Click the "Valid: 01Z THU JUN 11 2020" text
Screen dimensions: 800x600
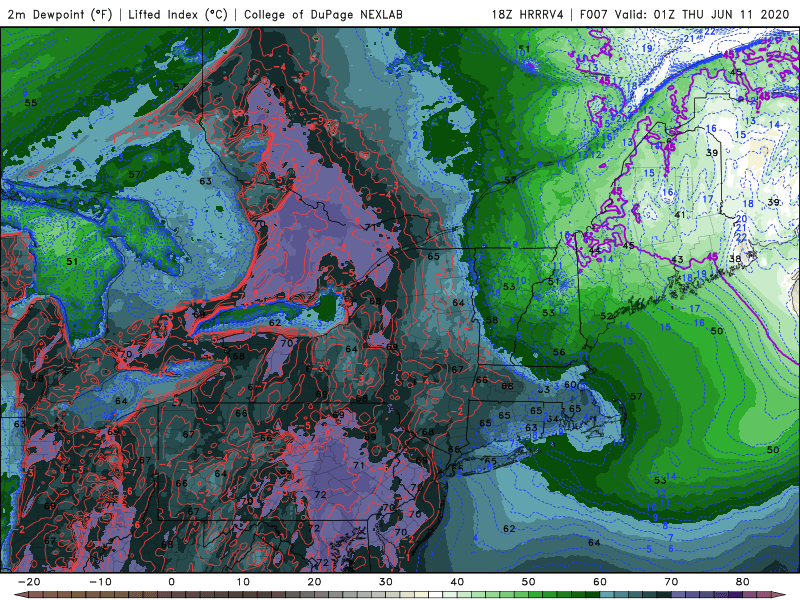point(702,14)
